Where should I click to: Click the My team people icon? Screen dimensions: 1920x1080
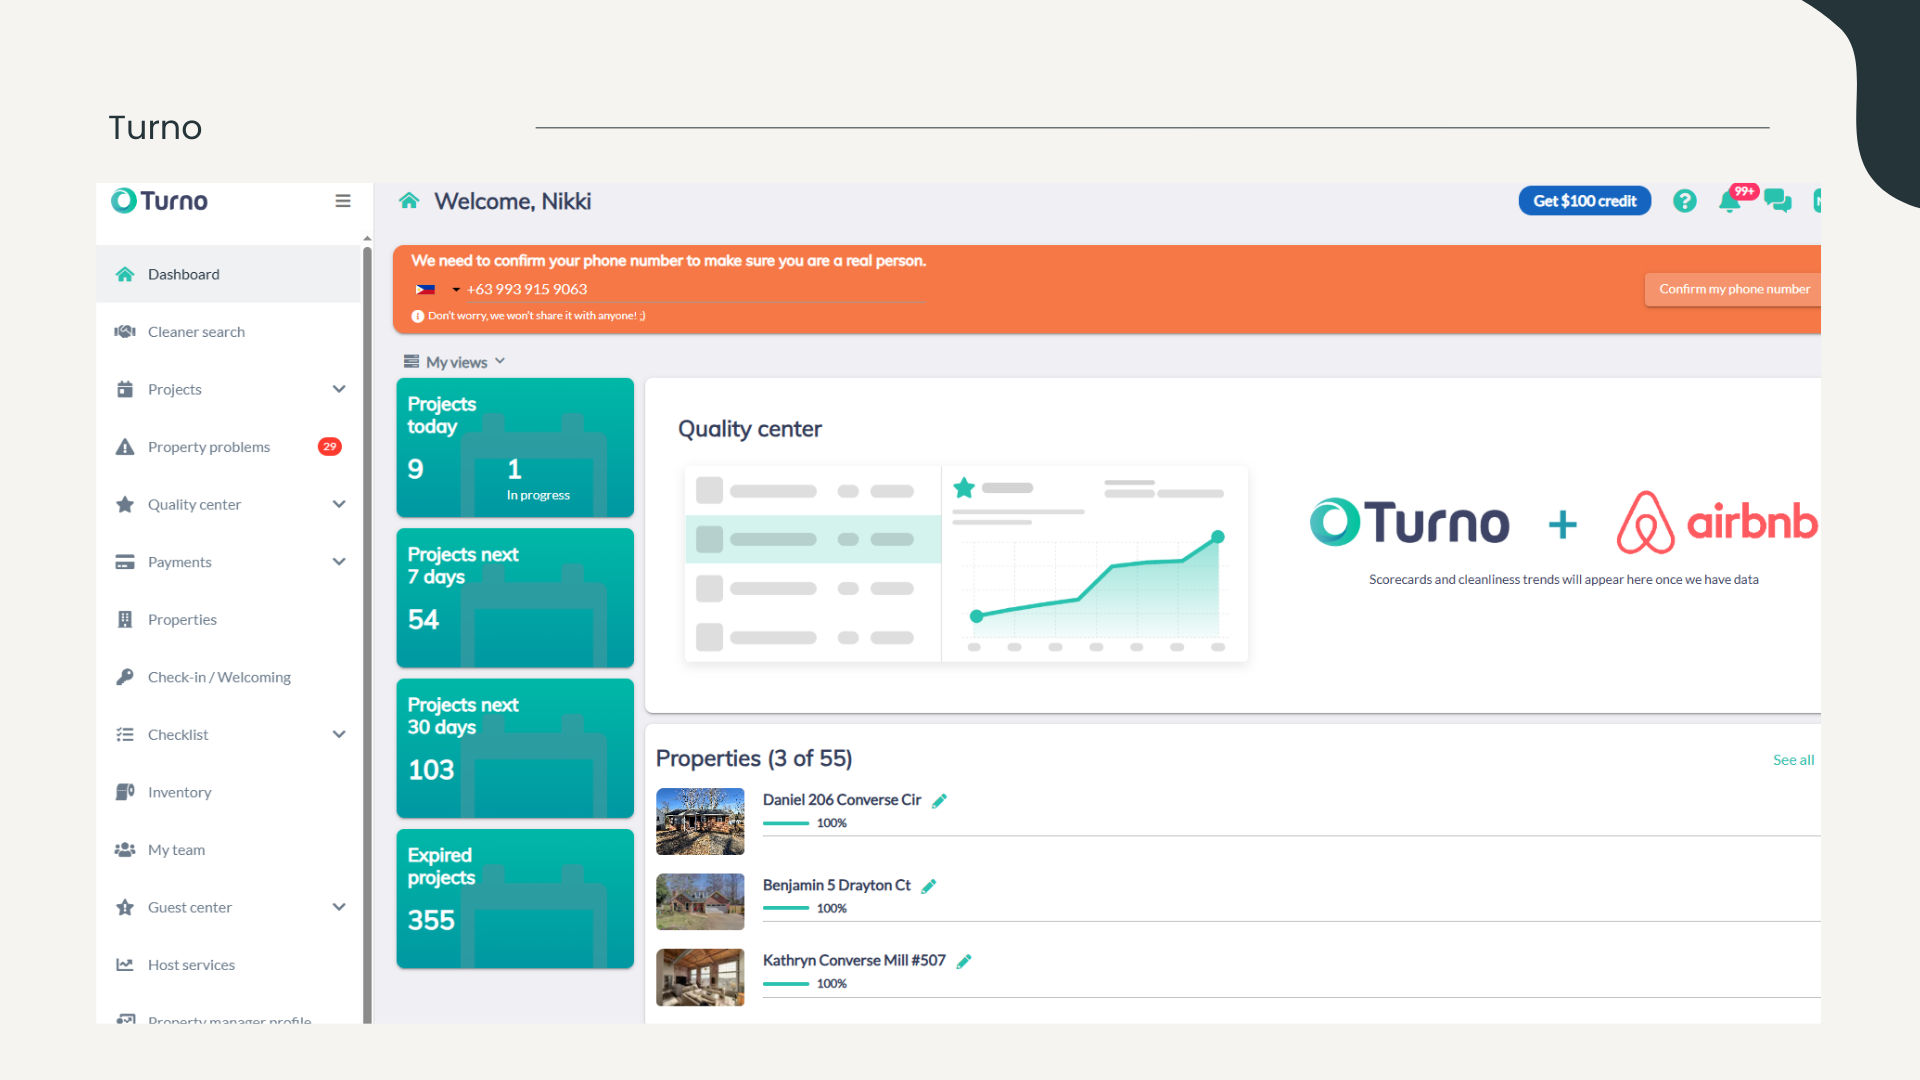click(x=125, y=850)
